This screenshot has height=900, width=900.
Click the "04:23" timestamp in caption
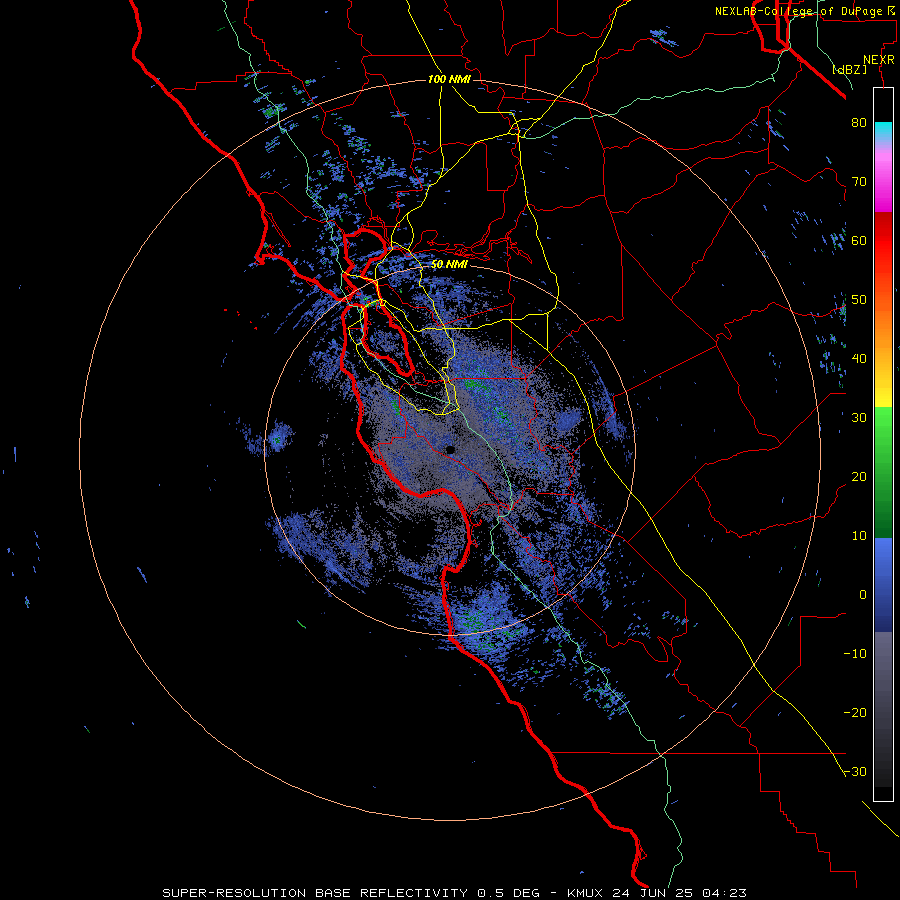click(x=726, y=893)
